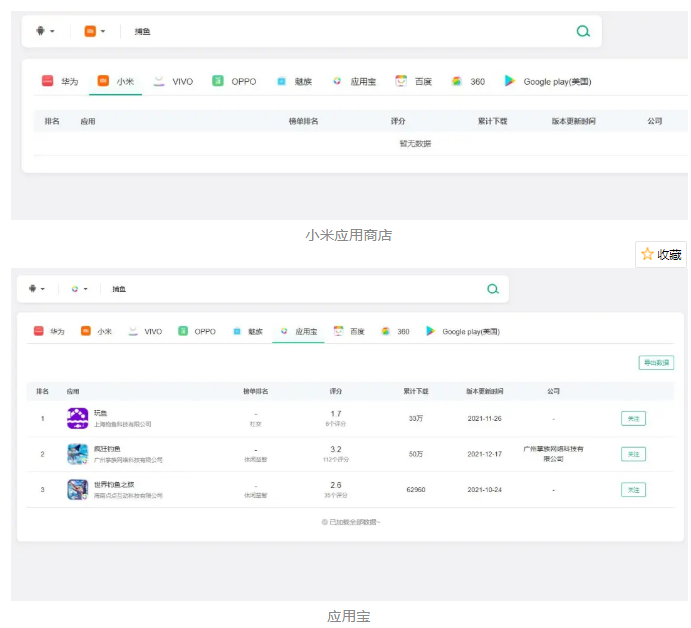Click the 3.2 rating value
691x628 pixels.
click(x=336, y=449)
